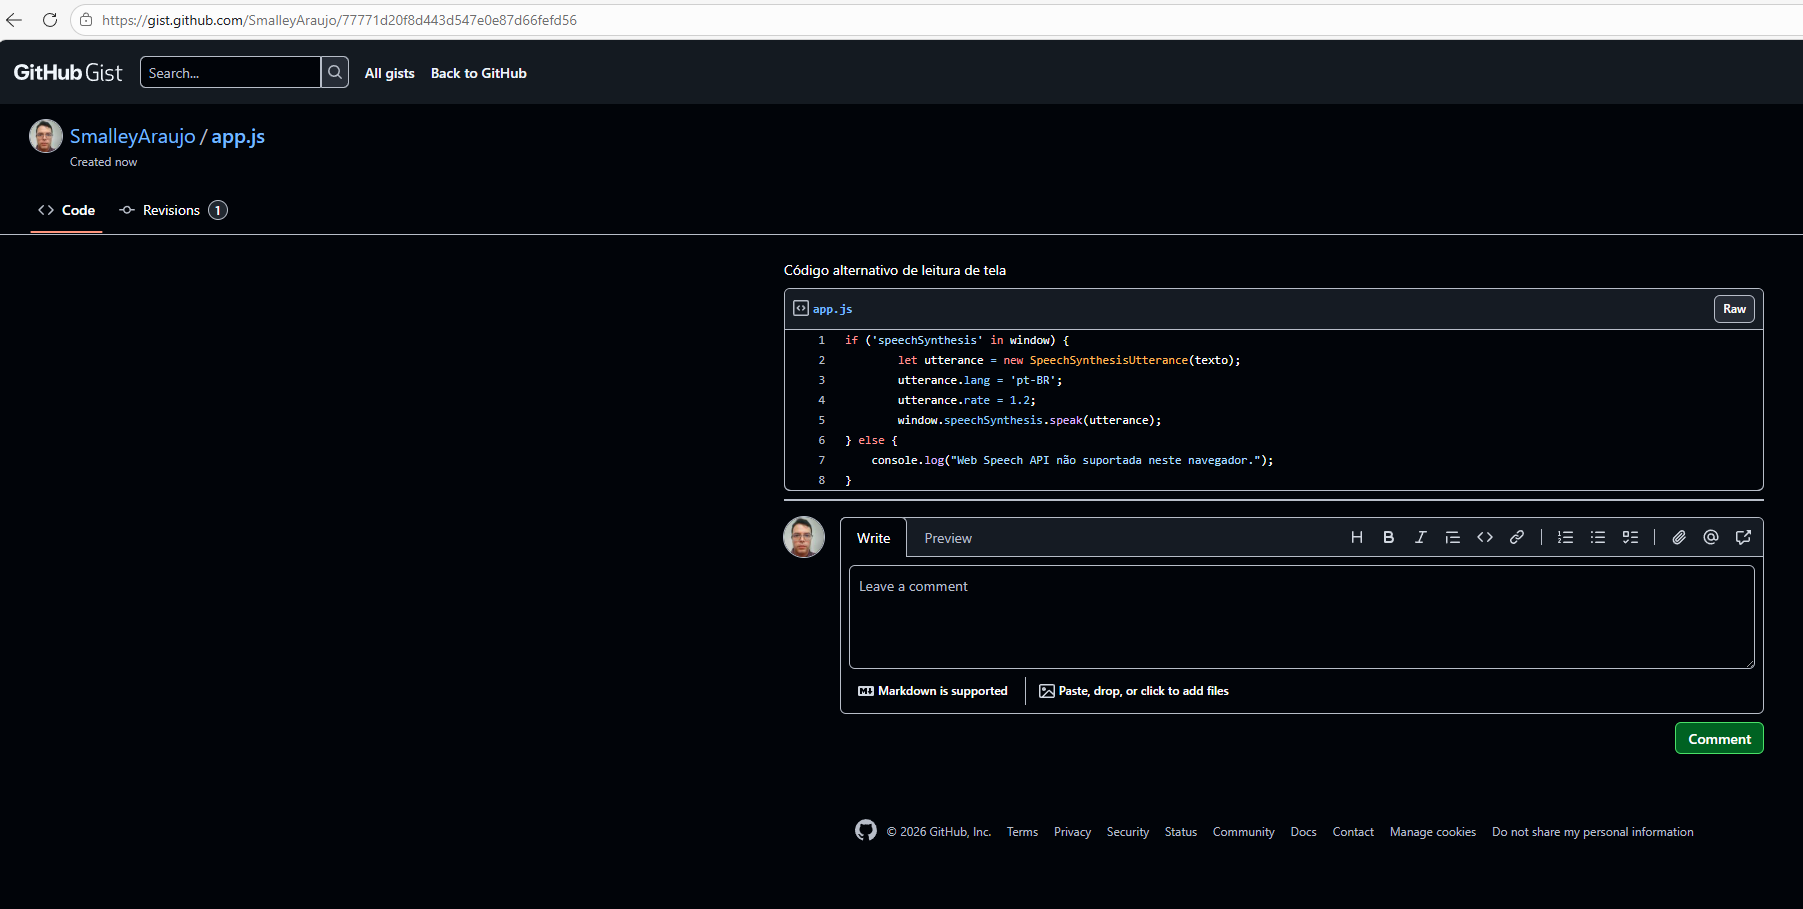Reload the page with the refresh icon

click(x=50, y=20)
